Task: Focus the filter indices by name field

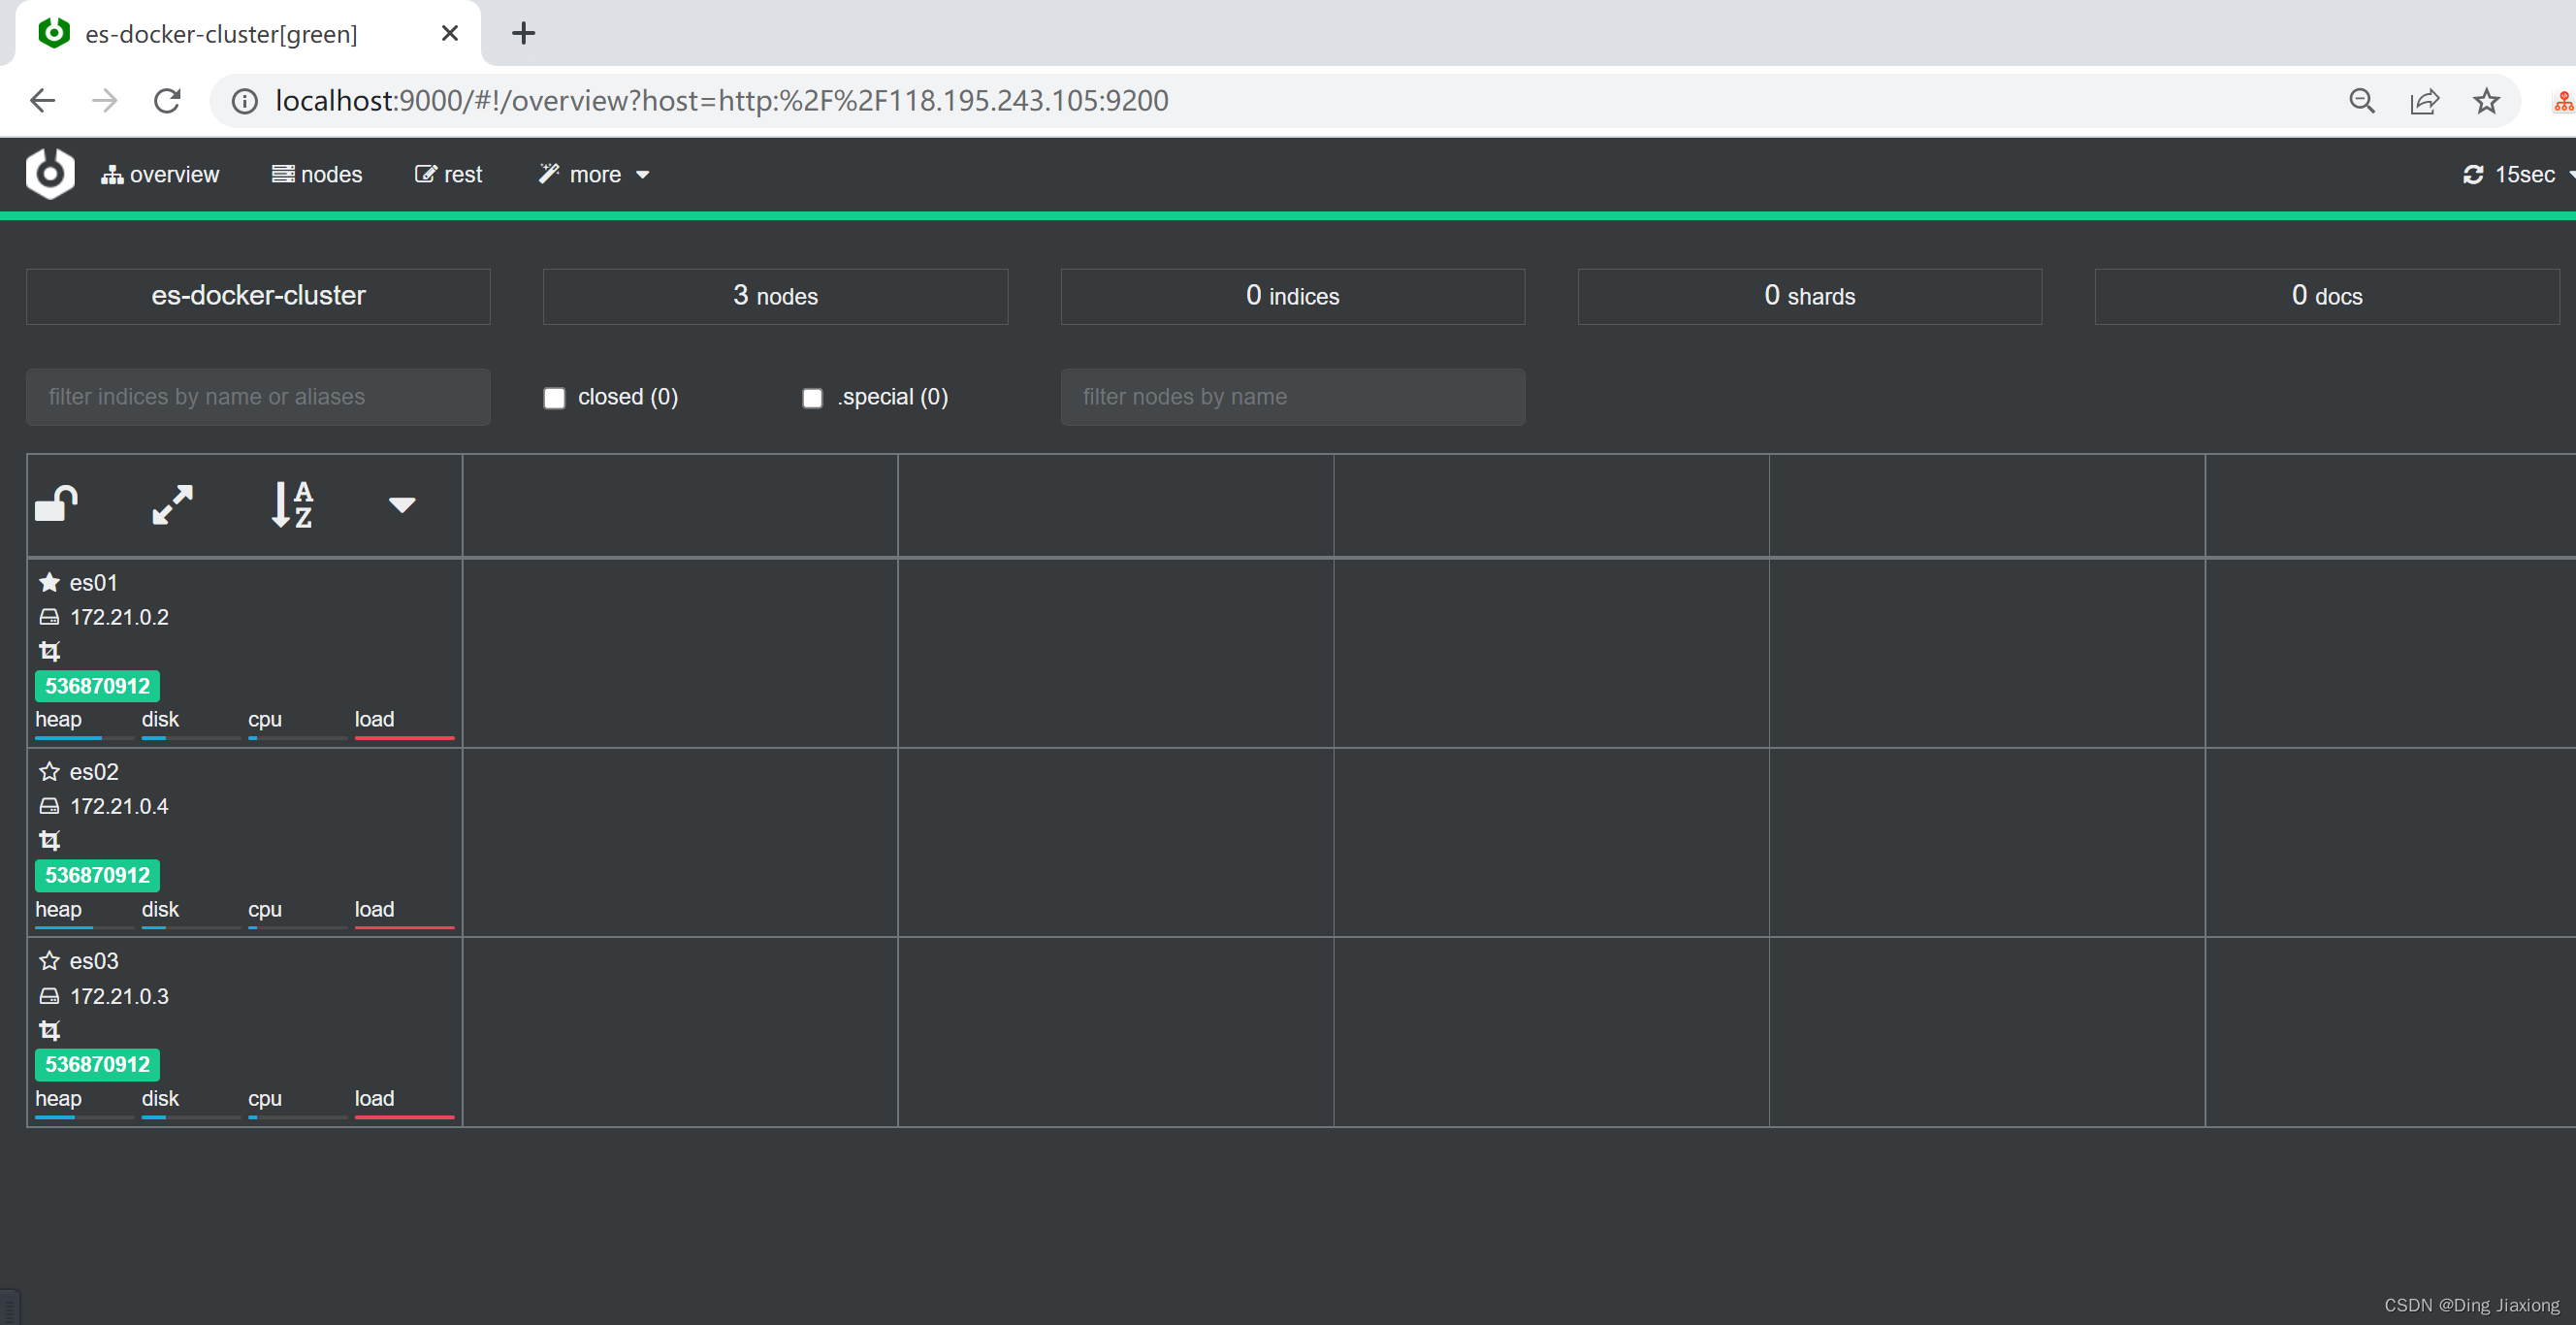Action: click(x=258, y=397)
